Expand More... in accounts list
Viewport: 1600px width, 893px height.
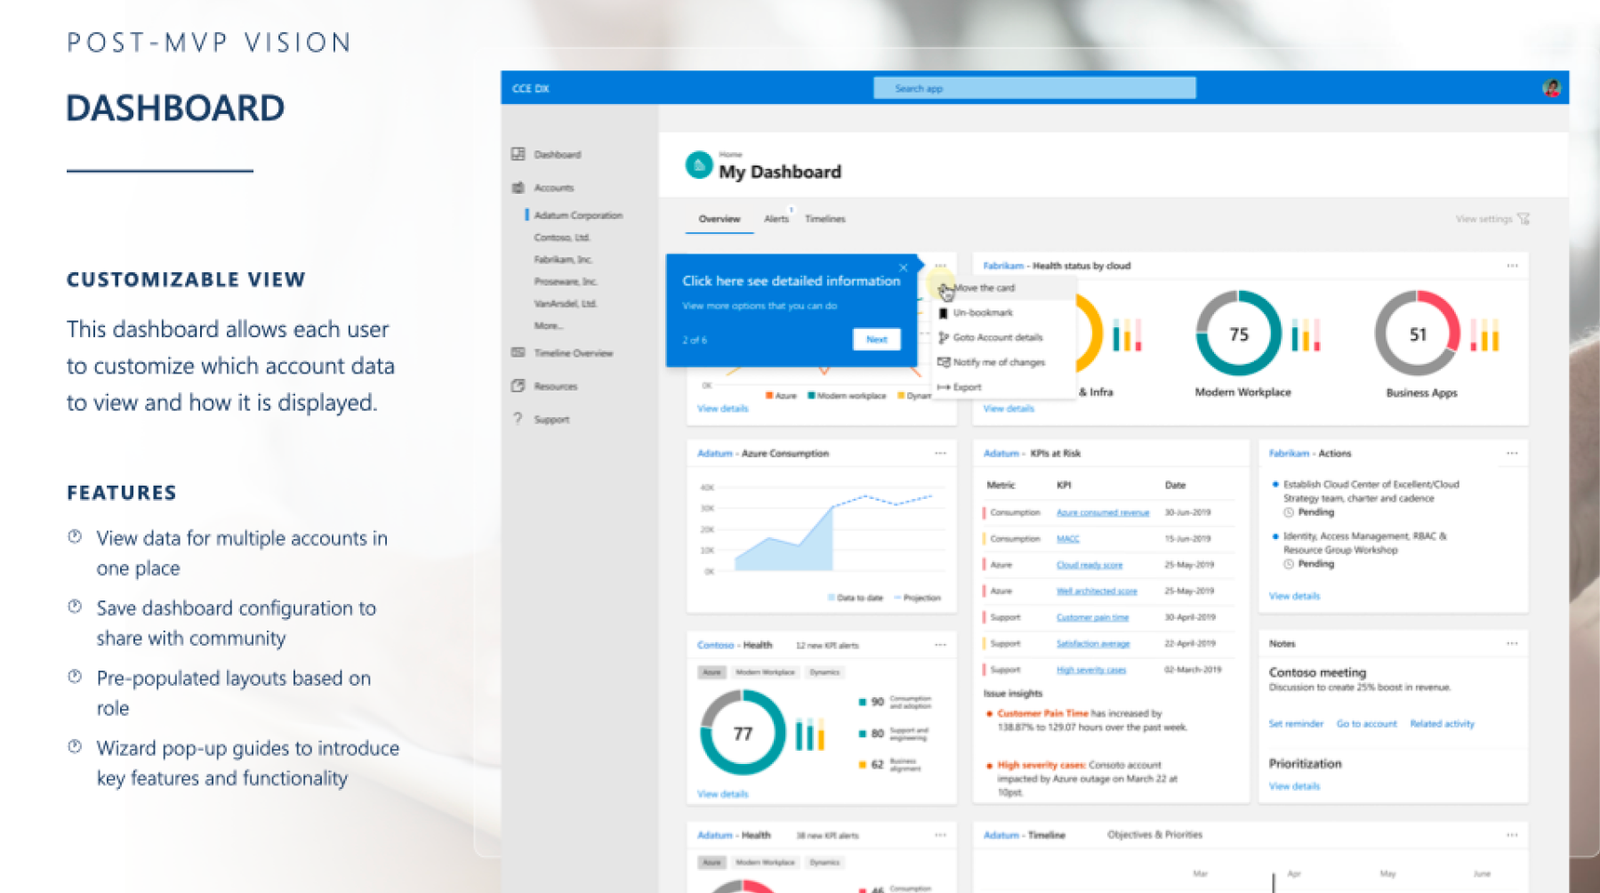click(x=548, y=325)
